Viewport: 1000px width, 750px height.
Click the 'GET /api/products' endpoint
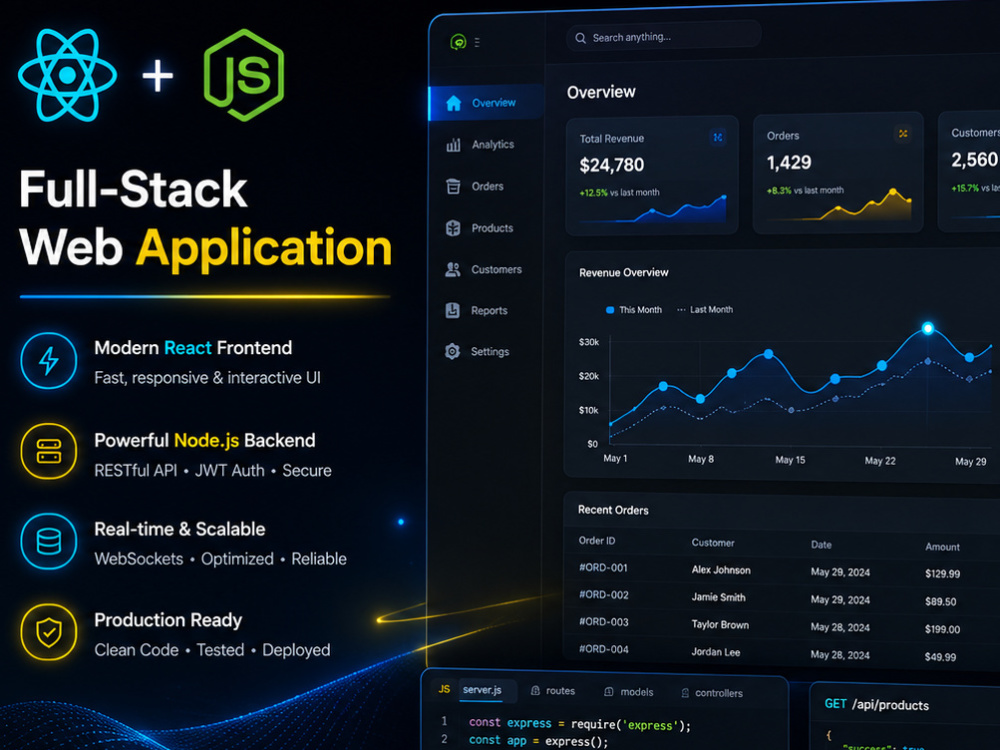pos(877,705)
